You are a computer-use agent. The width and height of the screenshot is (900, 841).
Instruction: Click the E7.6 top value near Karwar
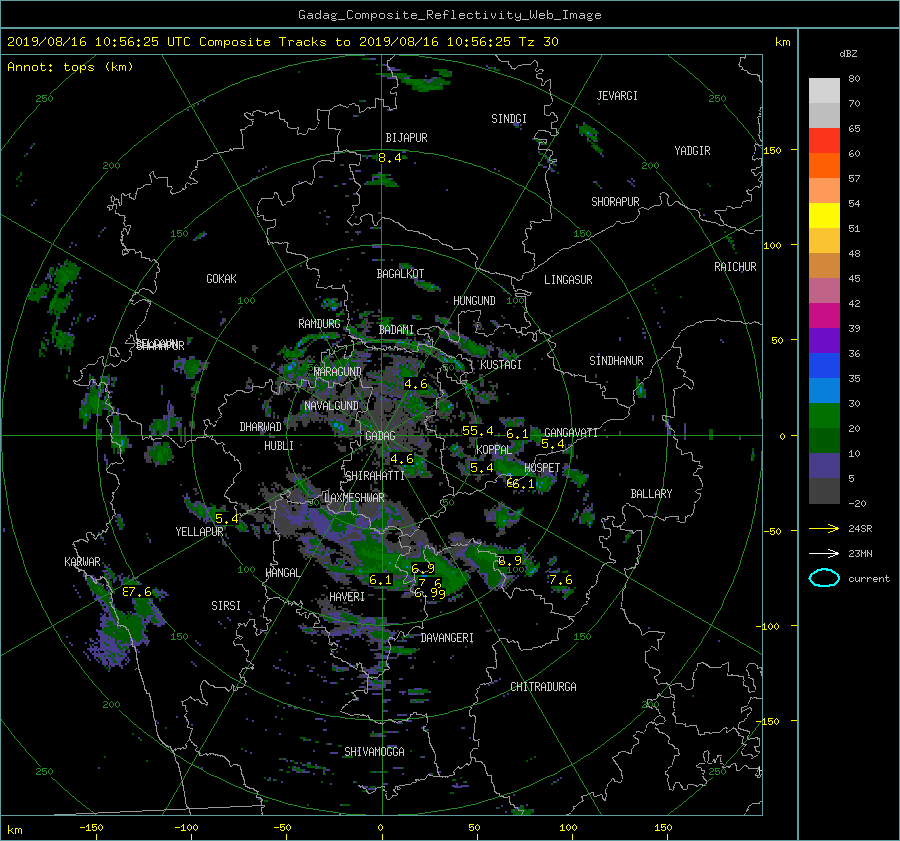tap(137, 591)
